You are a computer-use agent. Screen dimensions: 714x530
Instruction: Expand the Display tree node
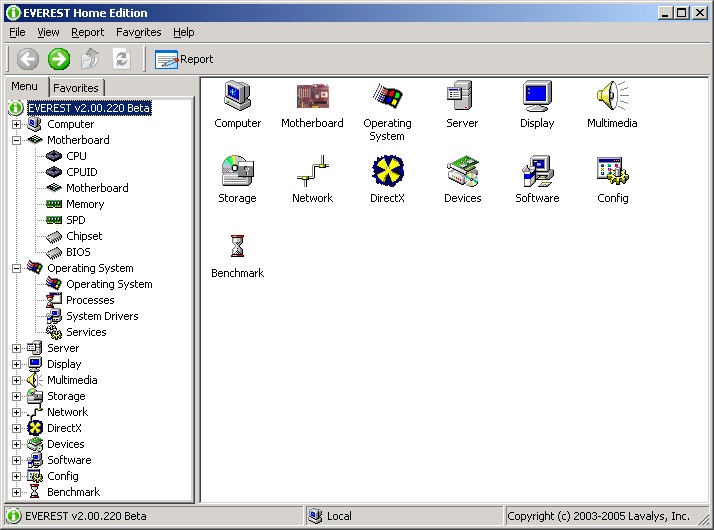16,364
